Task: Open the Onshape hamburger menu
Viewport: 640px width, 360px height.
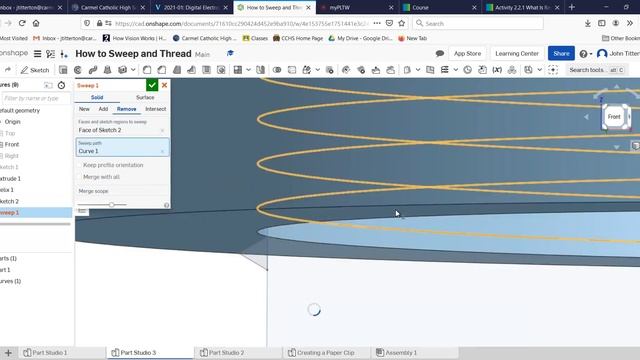Action: pyautogui.click(x=38, y=53)
